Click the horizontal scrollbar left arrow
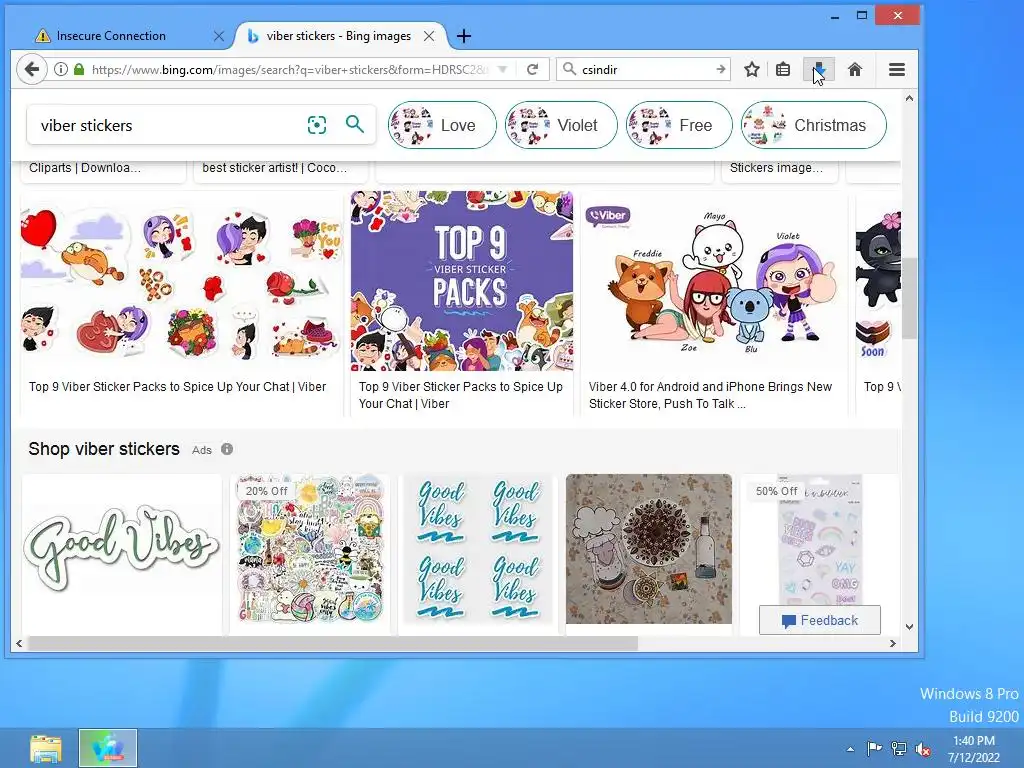 click(x=19, y=644)
